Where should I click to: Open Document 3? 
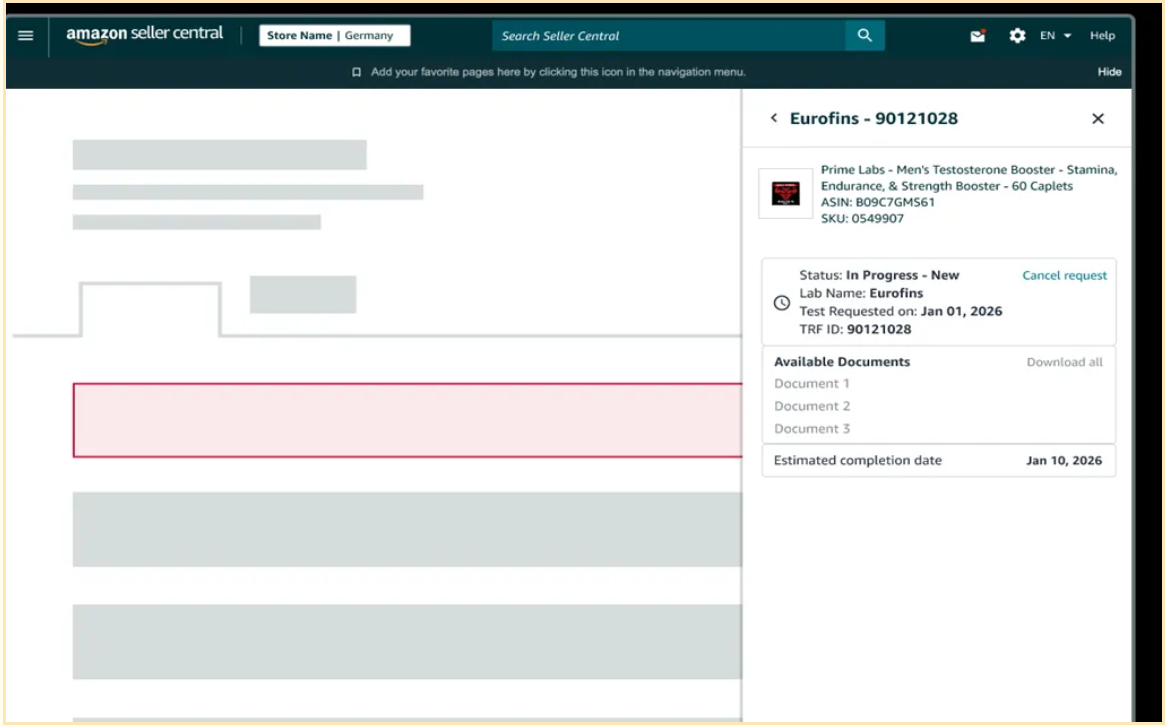pyautogui.click(x=812, y=429)
